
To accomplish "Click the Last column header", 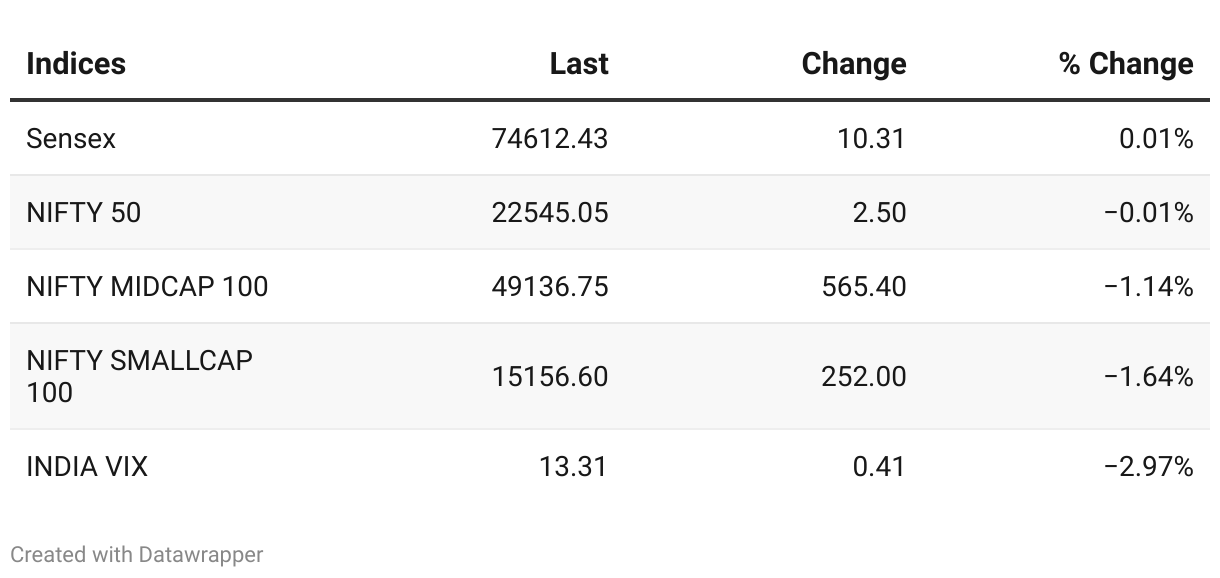I will click(579, 64).
